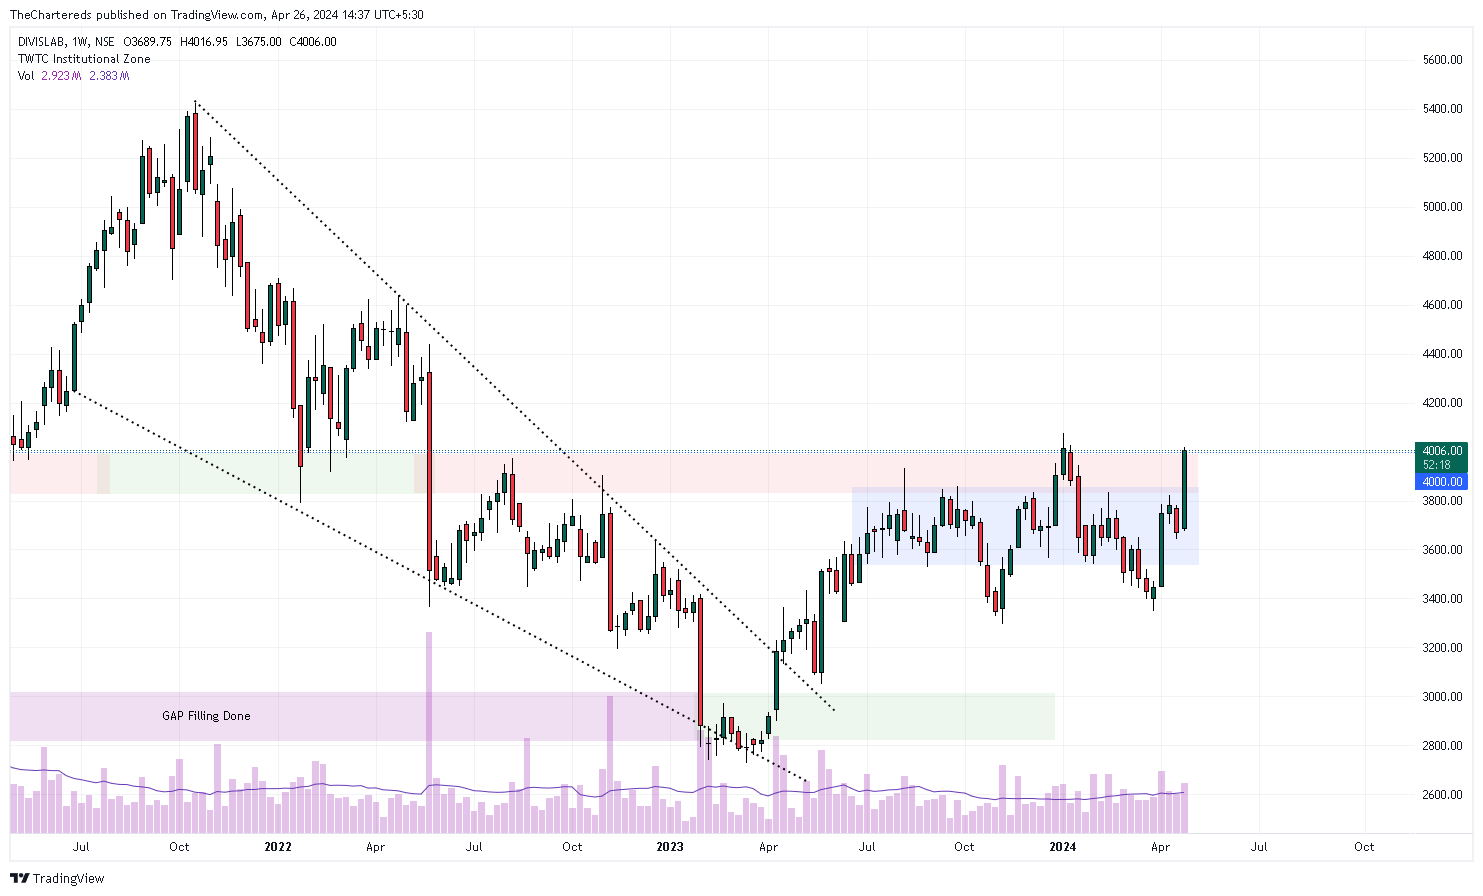The height and width of the screenshot is (896, 1483).
Task: Select the TWTC Institutional Zone indicator label
Action: pyautogui.click(x=84, y=59)
